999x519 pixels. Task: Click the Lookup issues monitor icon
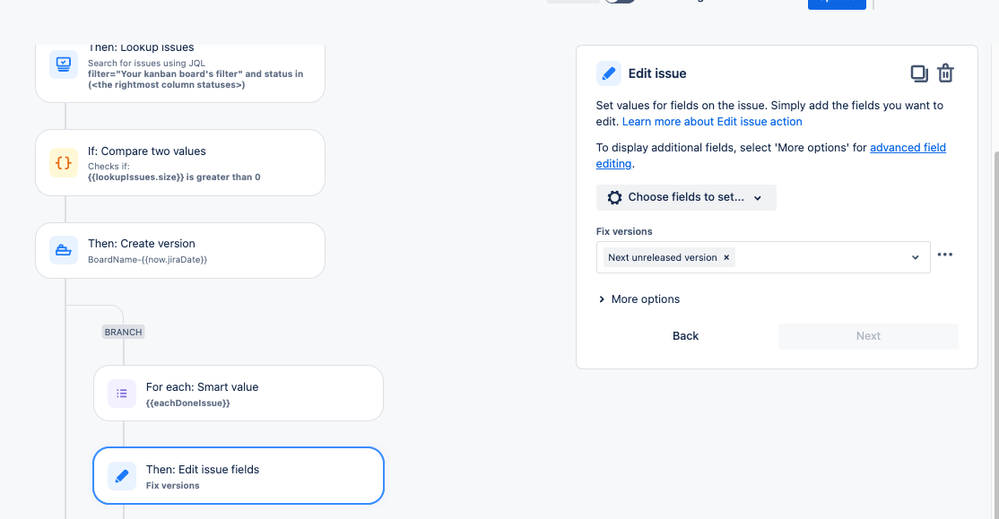coord(64,64)
